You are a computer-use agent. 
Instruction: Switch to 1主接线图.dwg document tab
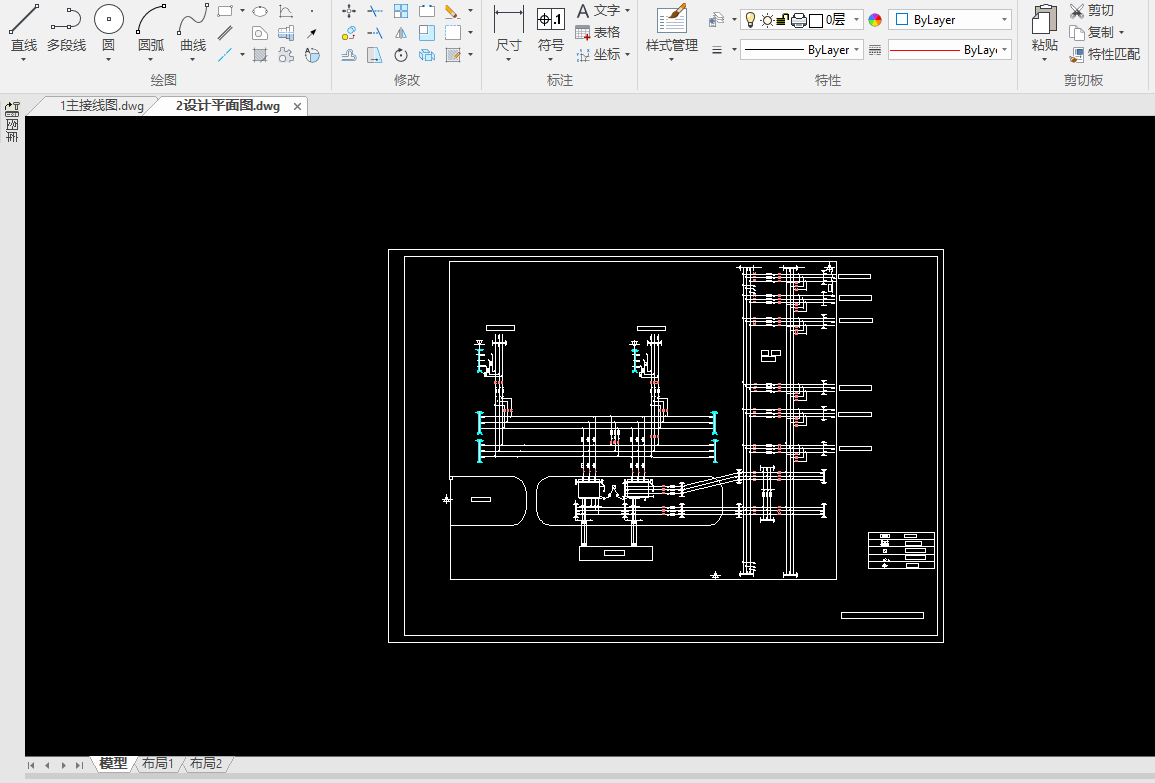[101, 105]
